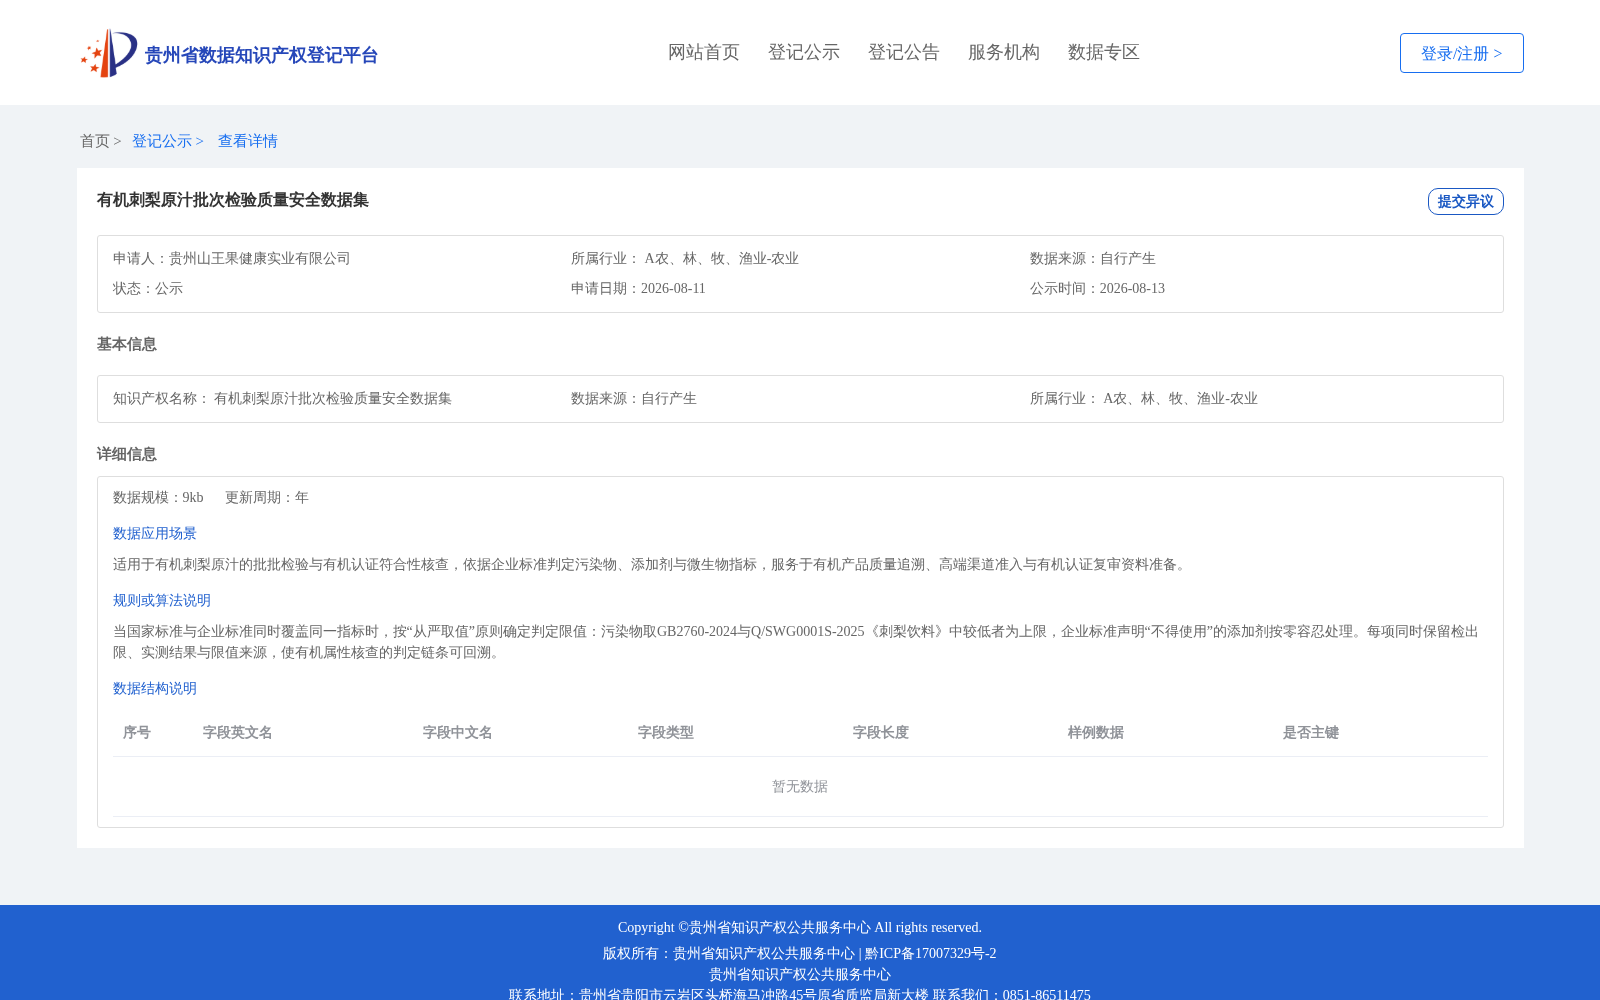This screenshot has width=1600, height=1000.
Task: Click the platform logo icon
Action: click(109, 53)
